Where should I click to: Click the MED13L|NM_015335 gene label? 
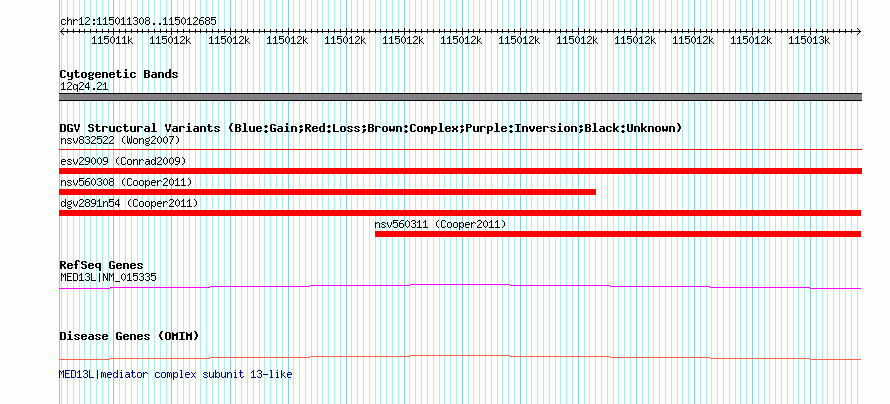(x=108, y=277)
